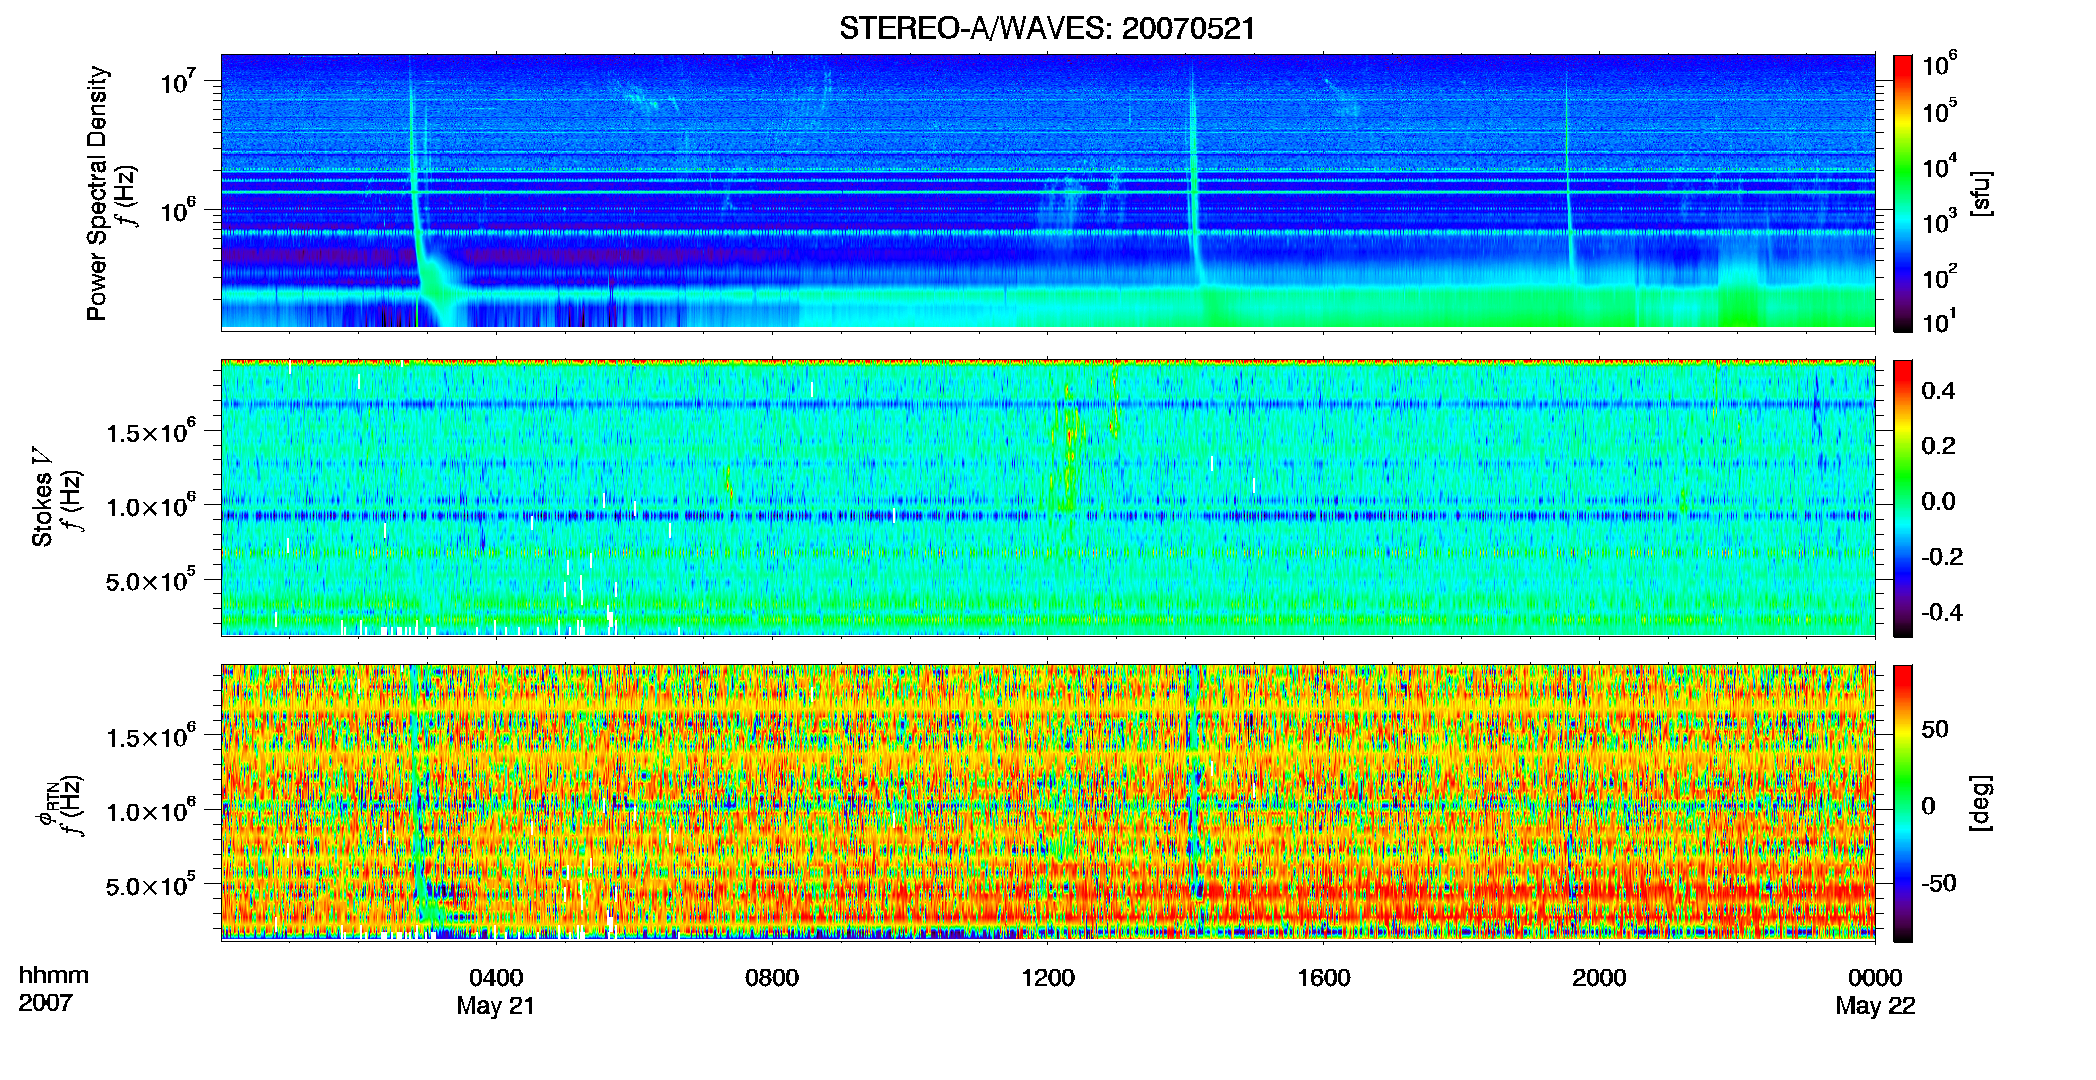Select the 10^3 color scale label
2096x1080 pixels.
point(1940,221)
